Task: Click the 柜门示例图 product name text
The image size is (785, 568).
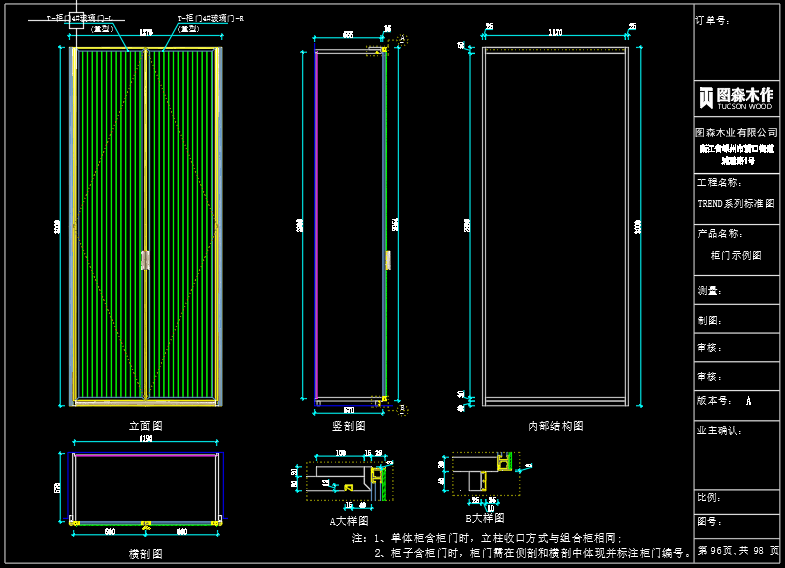Action: click(736, 255)
